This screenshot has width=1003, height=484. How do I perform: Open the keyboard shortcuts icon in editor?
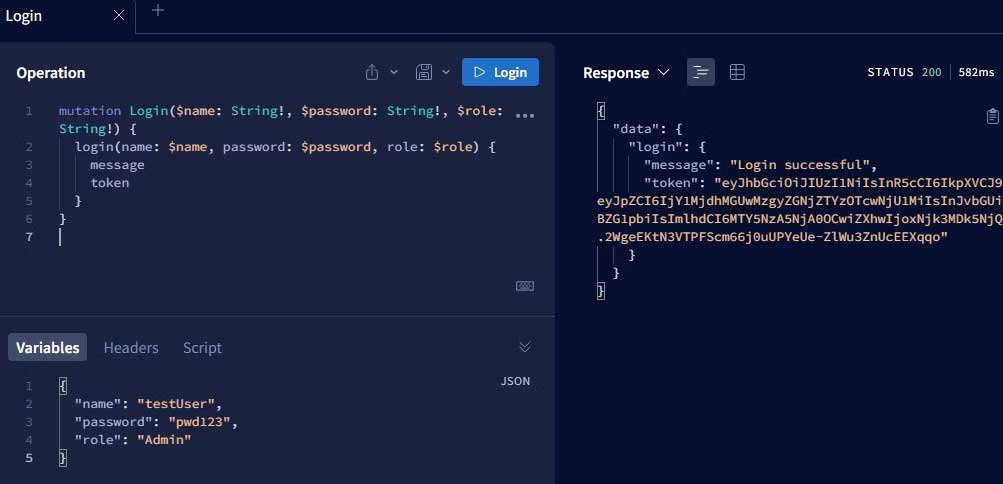tap(525, 286)
